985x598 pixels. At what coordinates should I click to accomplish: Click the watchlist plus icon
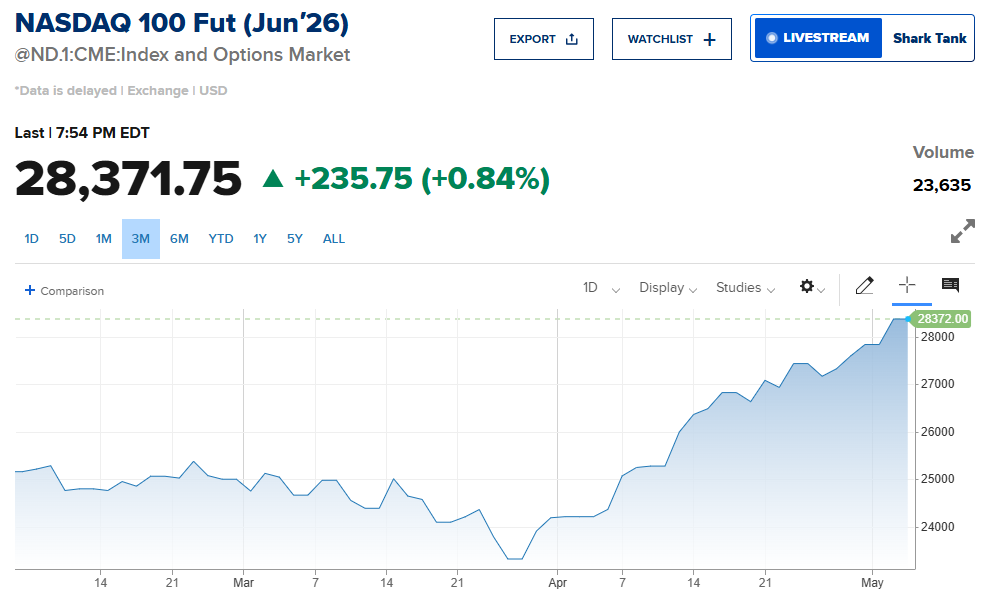[x=709, y=40]
